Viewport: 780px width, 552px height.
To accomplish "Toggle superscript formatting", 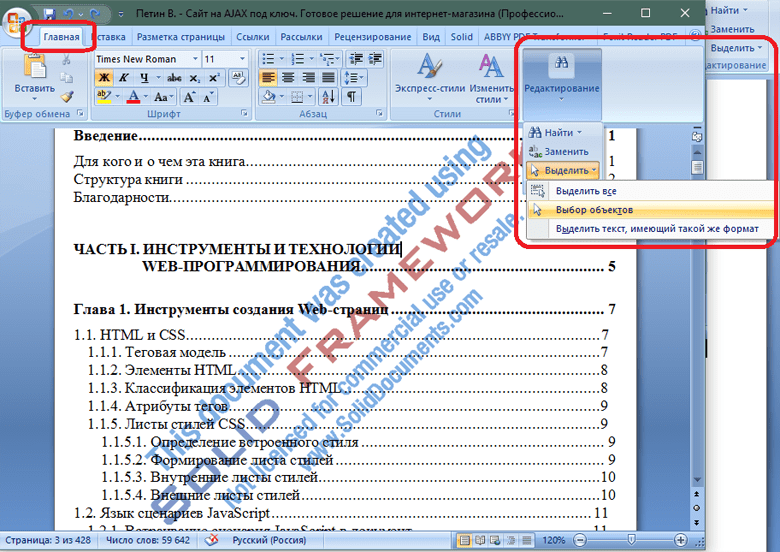I will [x=214, y=78].
